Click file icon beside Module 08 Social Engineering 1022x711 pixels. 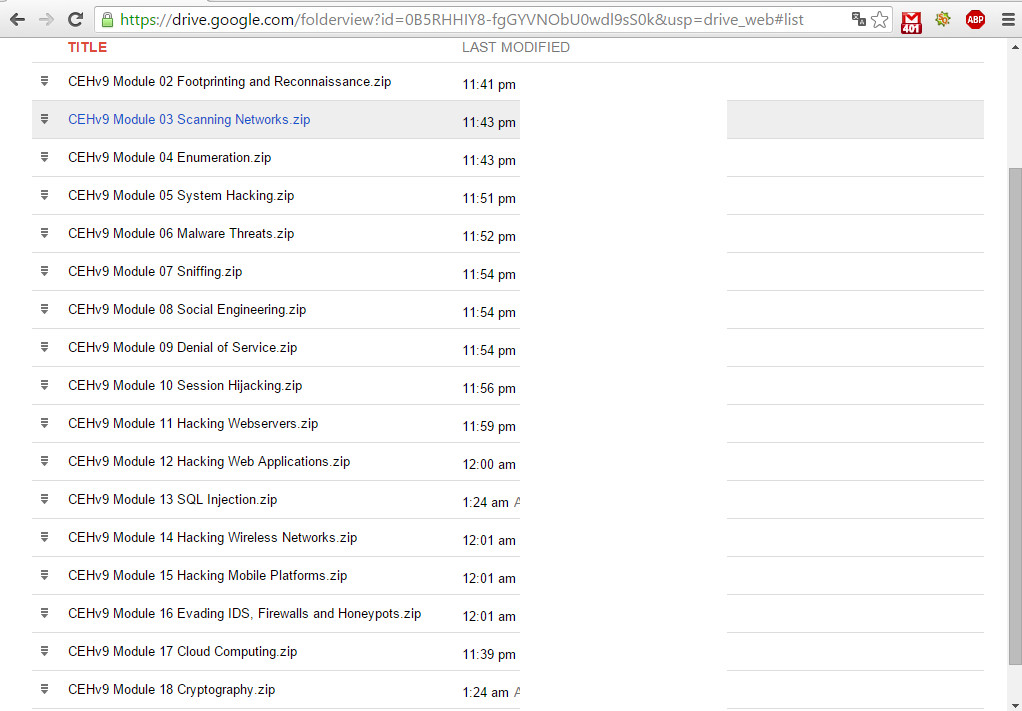click(44, 309)
